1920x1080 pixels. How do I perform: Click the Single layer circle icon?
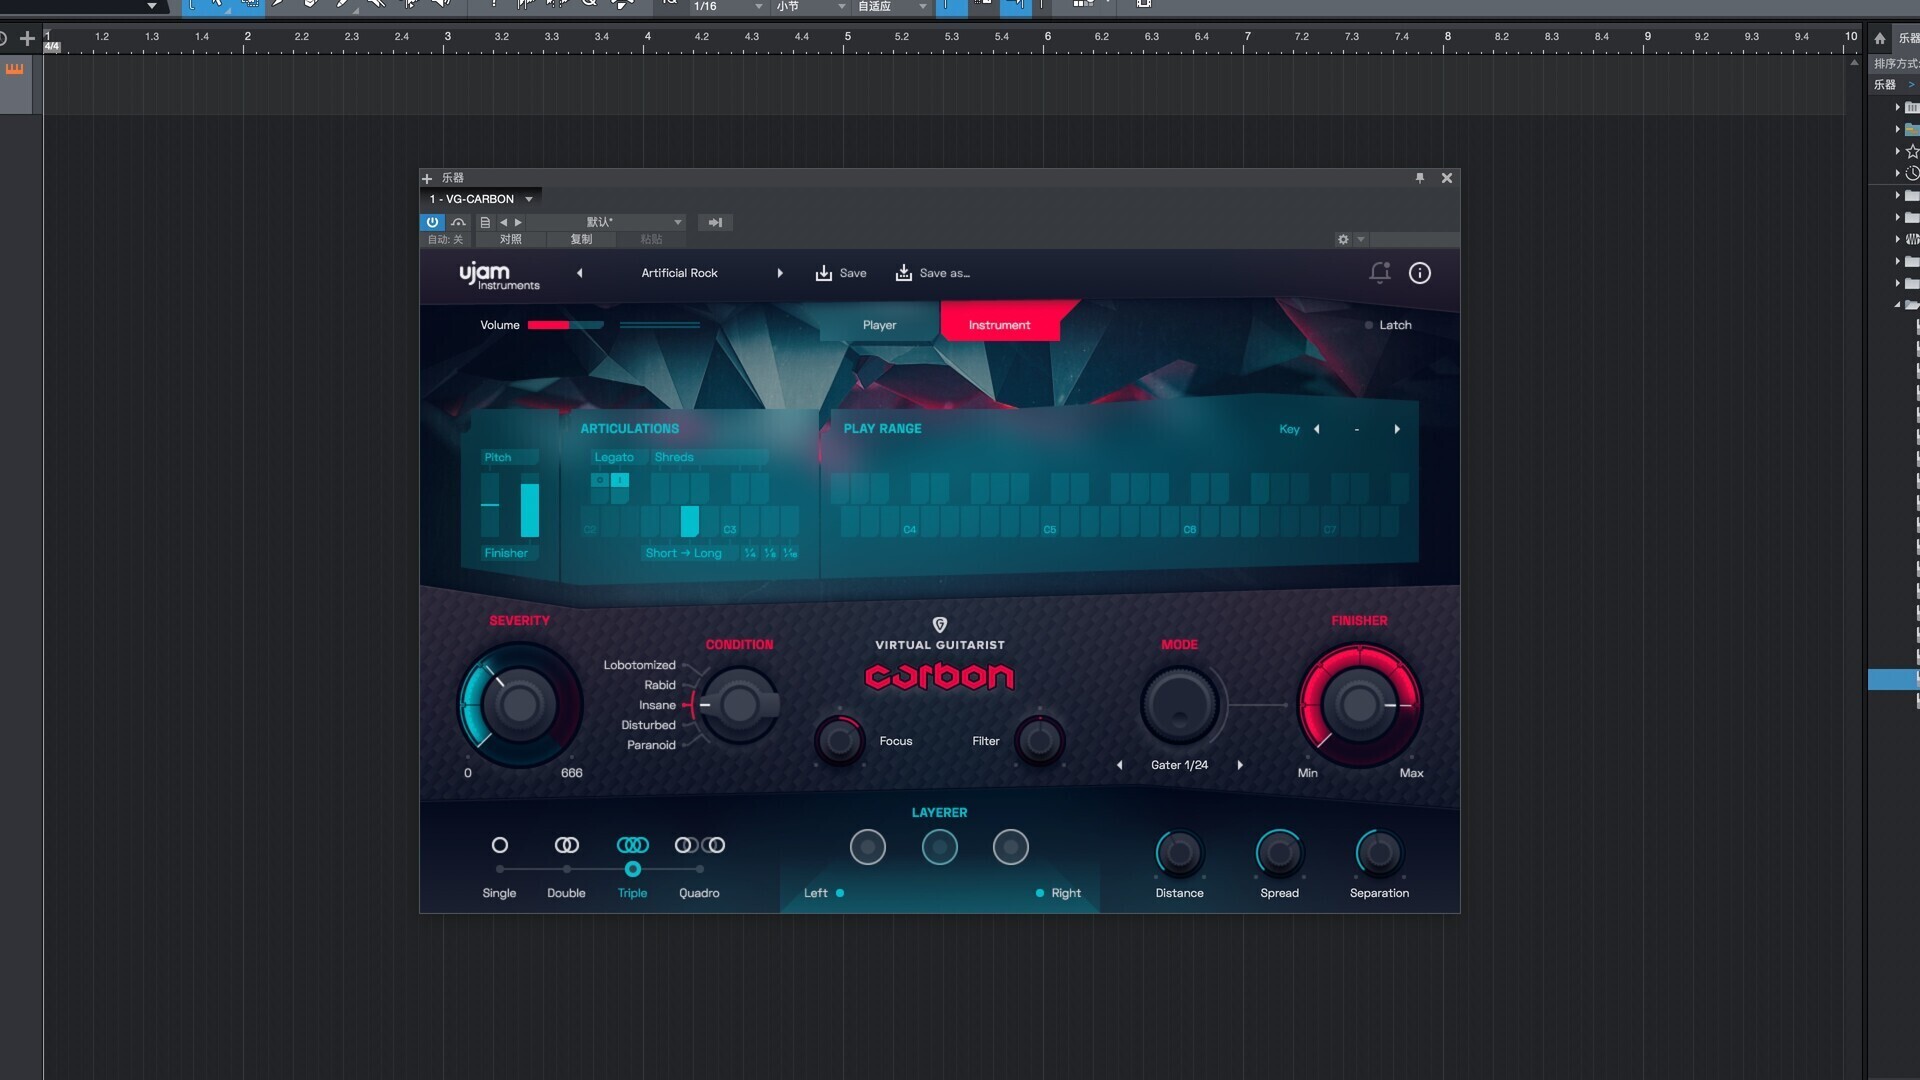(500, 845)
